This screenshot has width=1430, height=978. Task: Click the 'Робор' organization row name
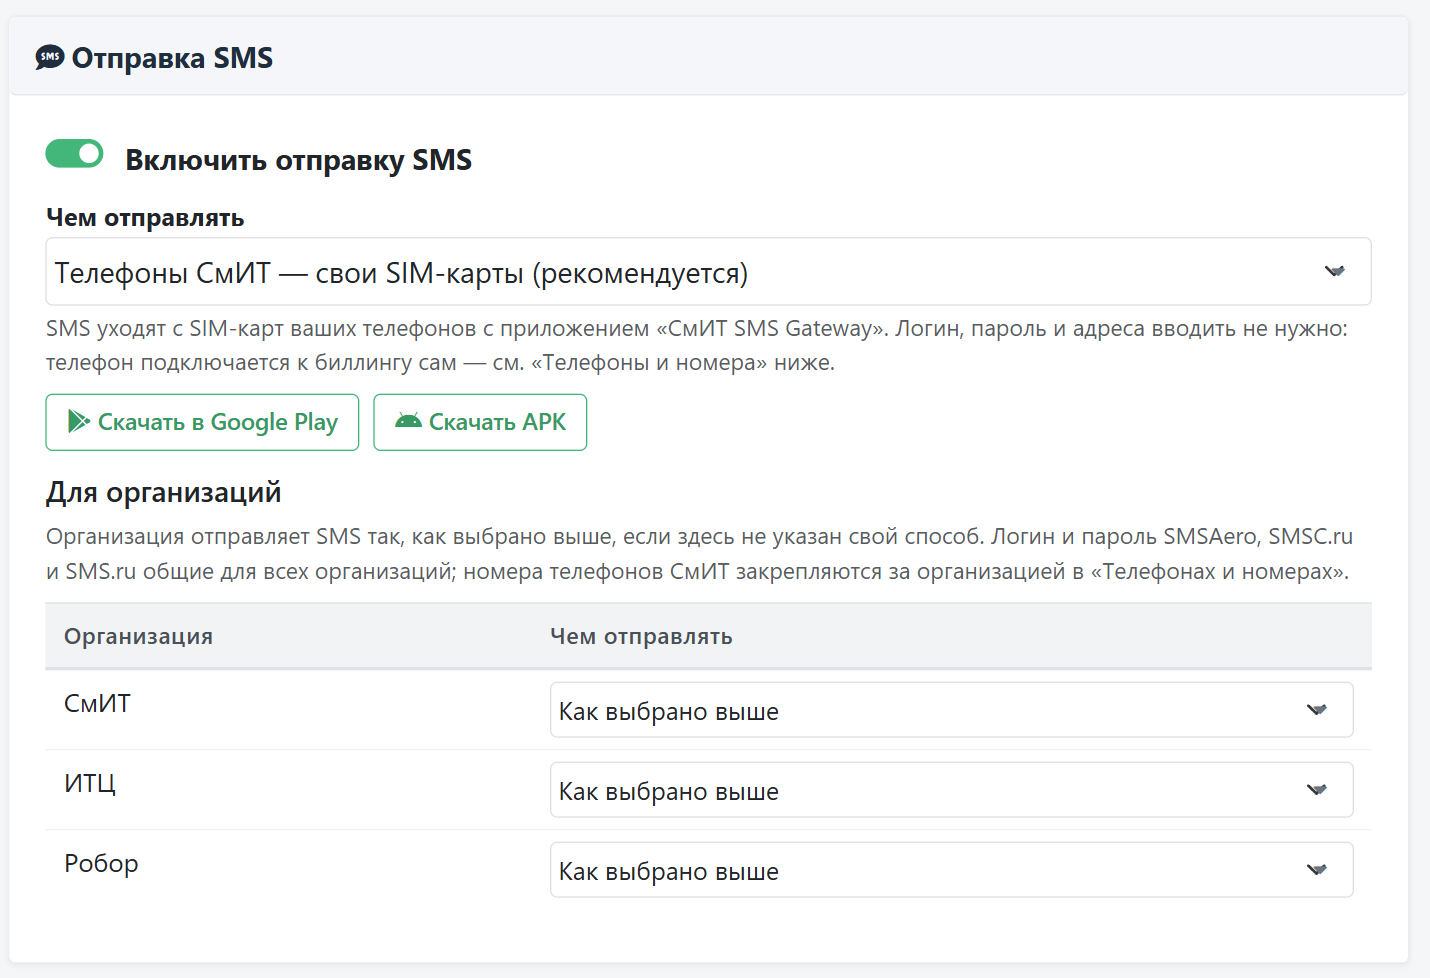click(x=101, y=864)
